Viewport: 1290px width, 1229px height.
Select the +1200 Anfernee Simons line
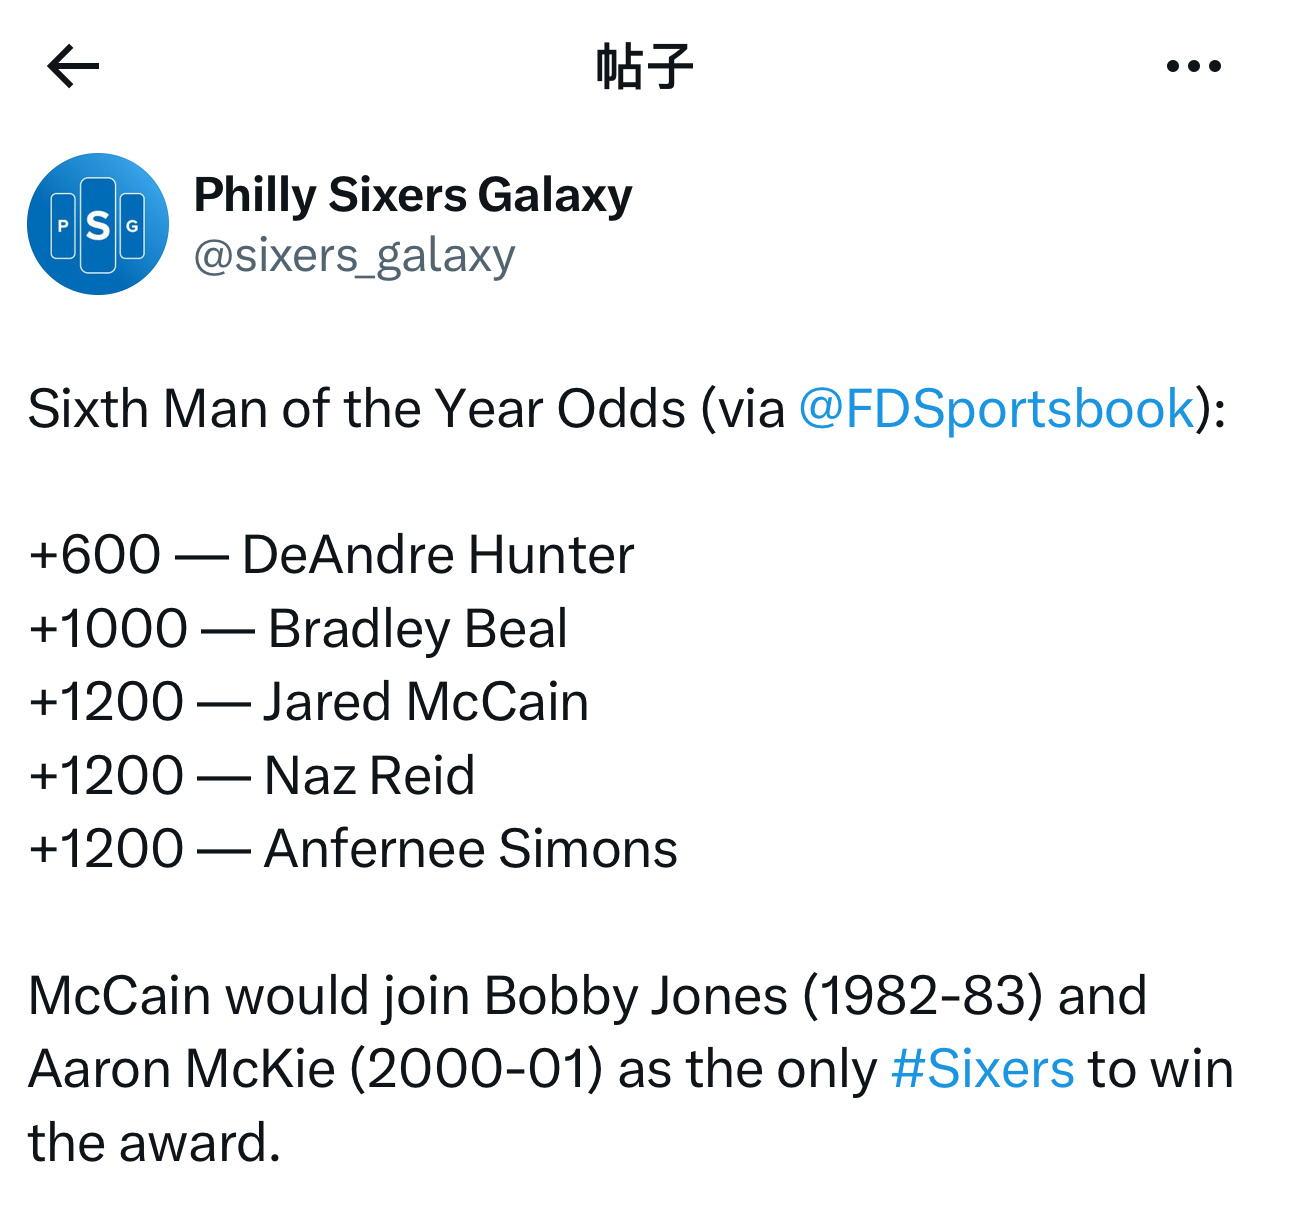click(353, 849)
